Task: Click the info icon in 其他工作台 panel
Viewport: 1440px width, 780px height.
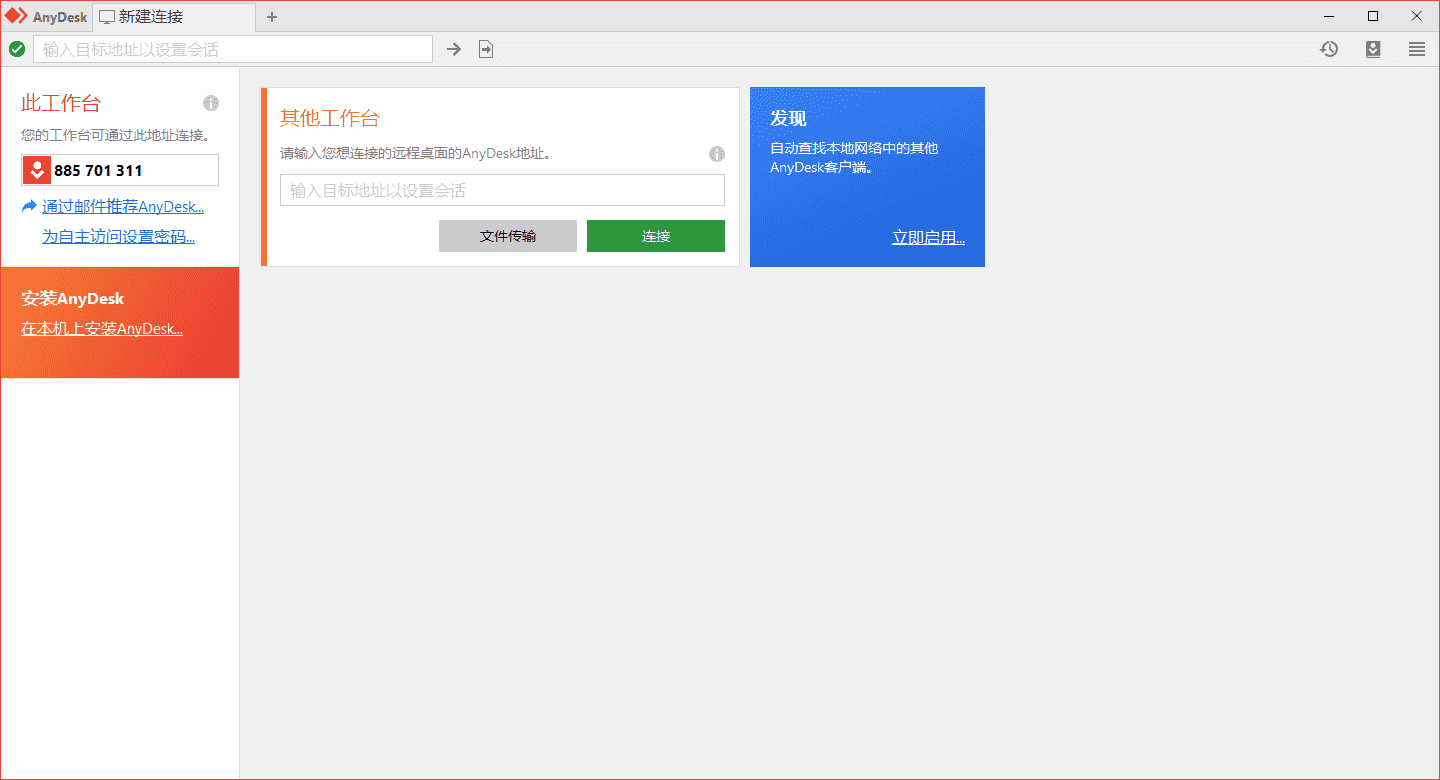Action: [716, 154]
